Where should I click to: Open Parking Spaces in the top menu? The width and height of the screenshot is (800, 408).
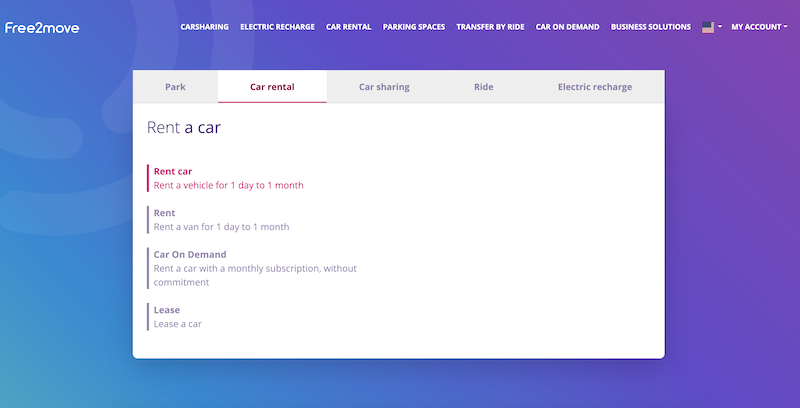pos(414,27)
